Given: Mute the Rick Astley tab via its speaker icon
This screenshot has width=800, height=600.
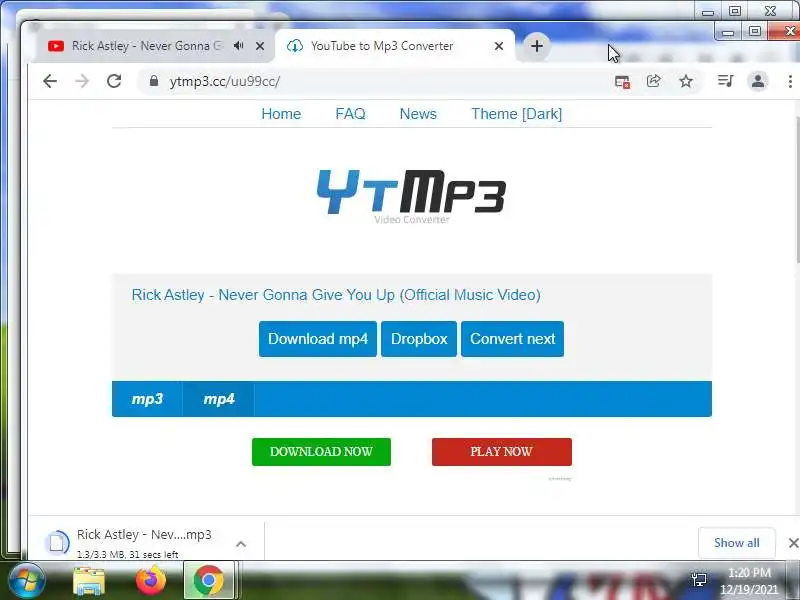Looking at the screenshot, I should (x=238, y=46).
